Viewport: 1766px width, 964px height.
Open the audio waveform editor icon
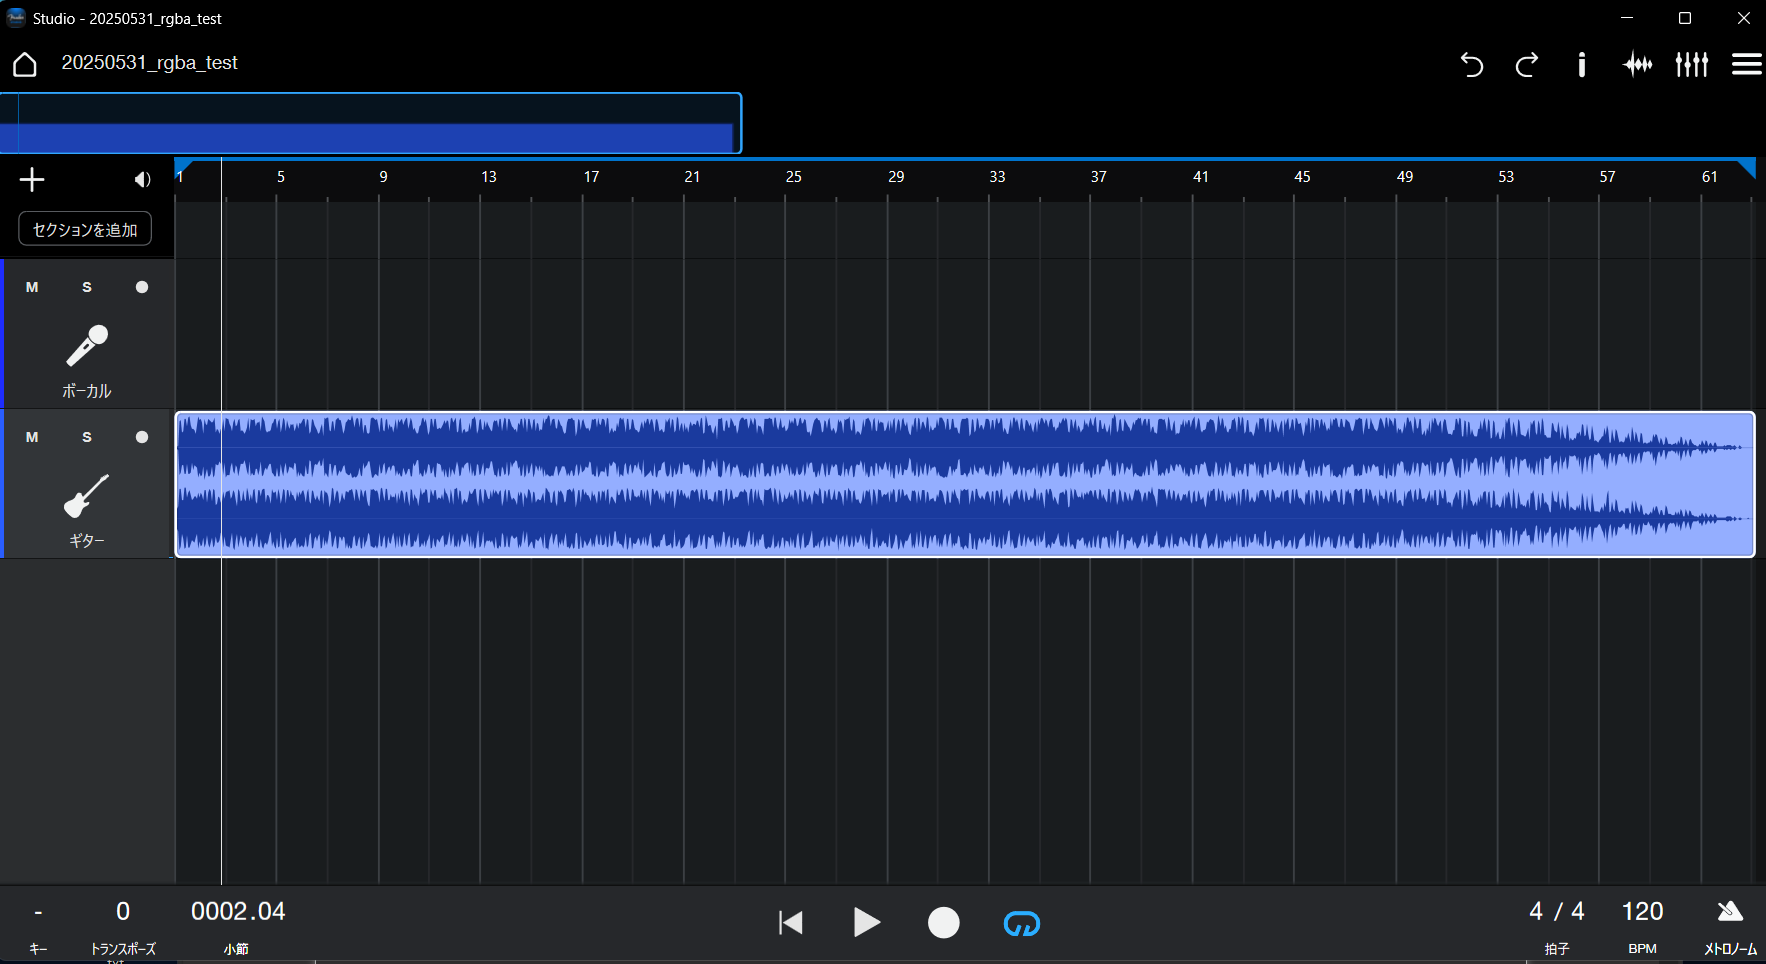[x=1637, y=65]
